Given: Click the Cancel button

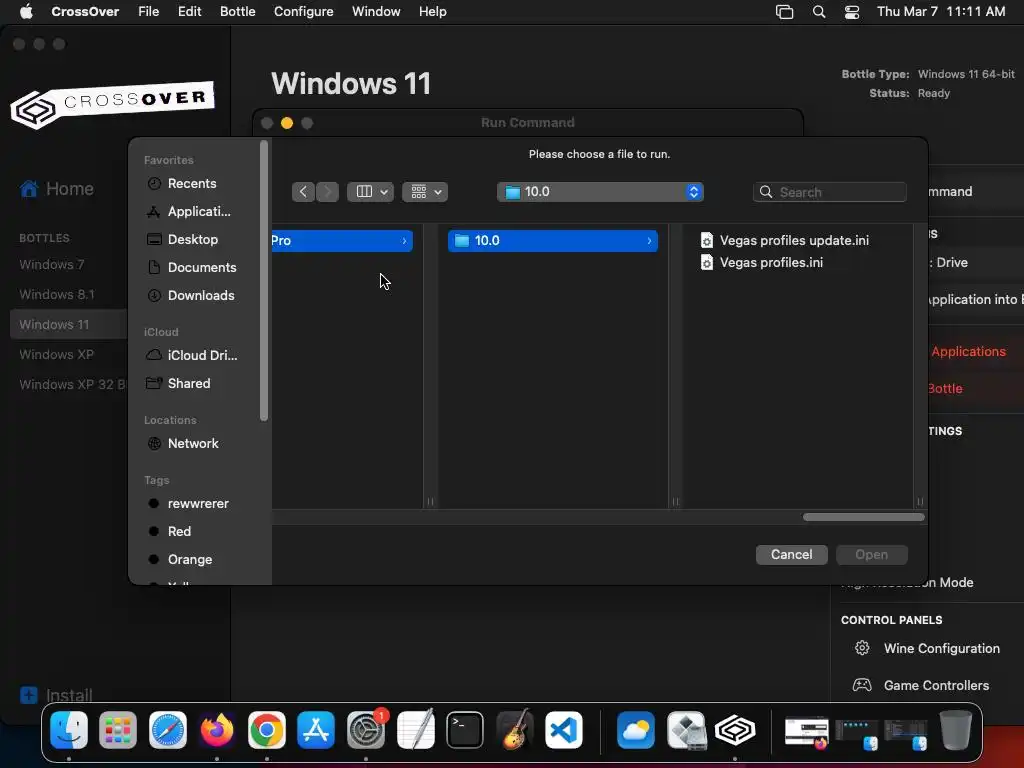Looking at the screenshot, I should [792, 554].
